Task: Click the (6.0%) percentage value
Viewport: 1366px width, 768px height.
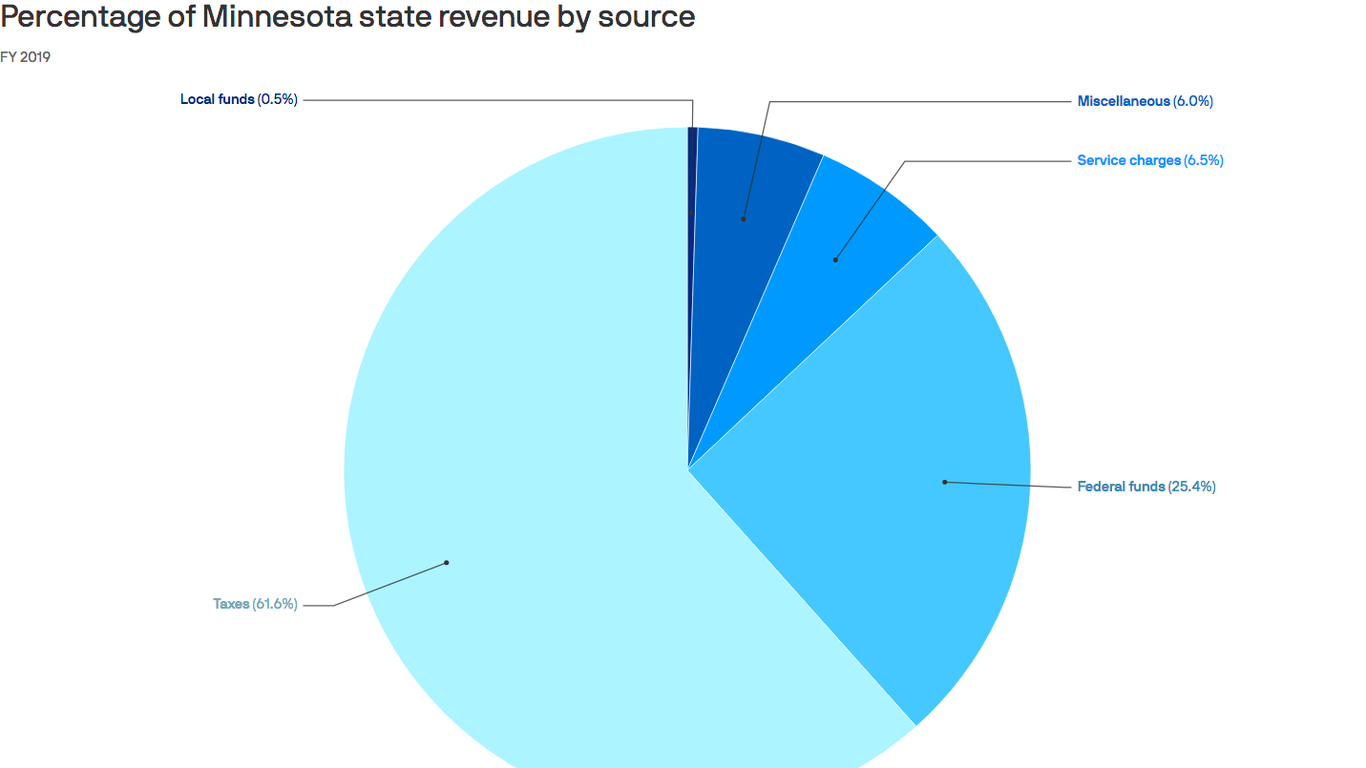Action: click(1192, 101)
